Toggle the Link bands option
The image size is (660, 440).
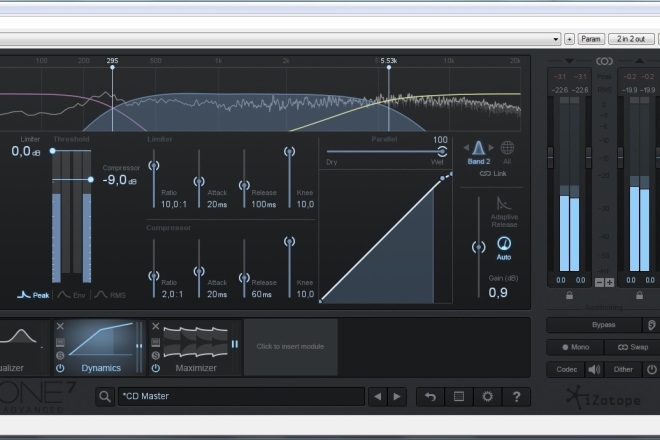(x=493, y=173)
